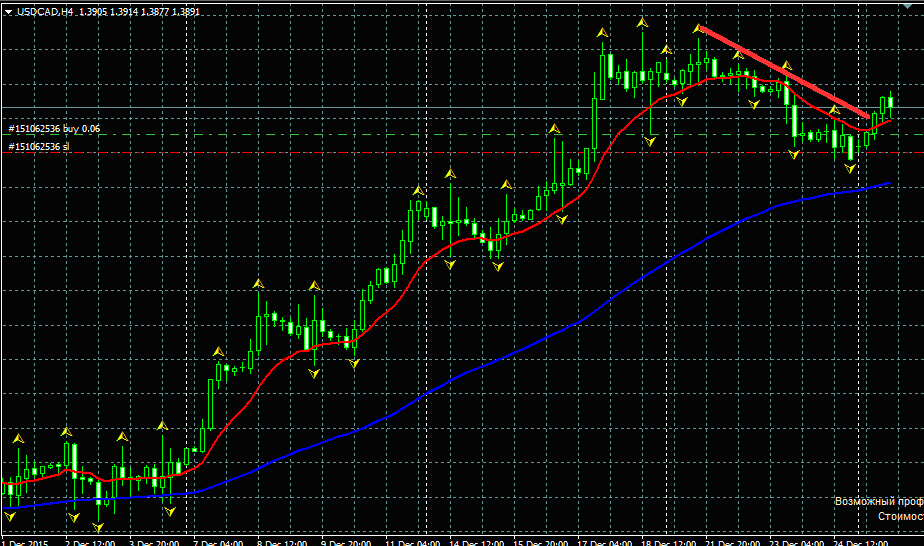Click the '3 Dec 20:00' time axis label
Viewport: 924px width, 546px height.
pyautogui.click(x=154, y=542)
